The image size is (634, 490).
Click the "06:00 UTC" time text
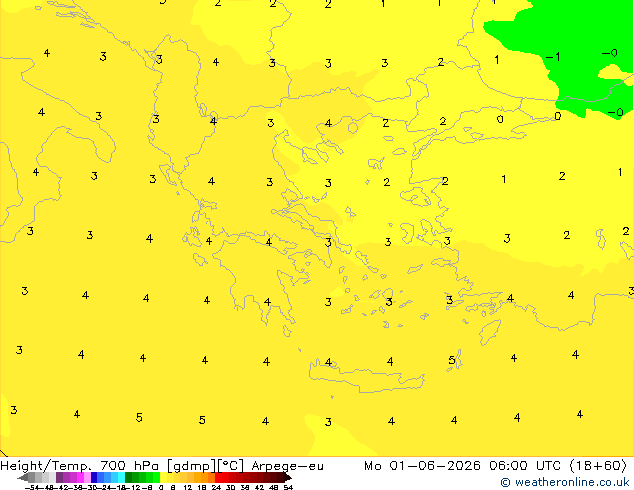point(524,466)
